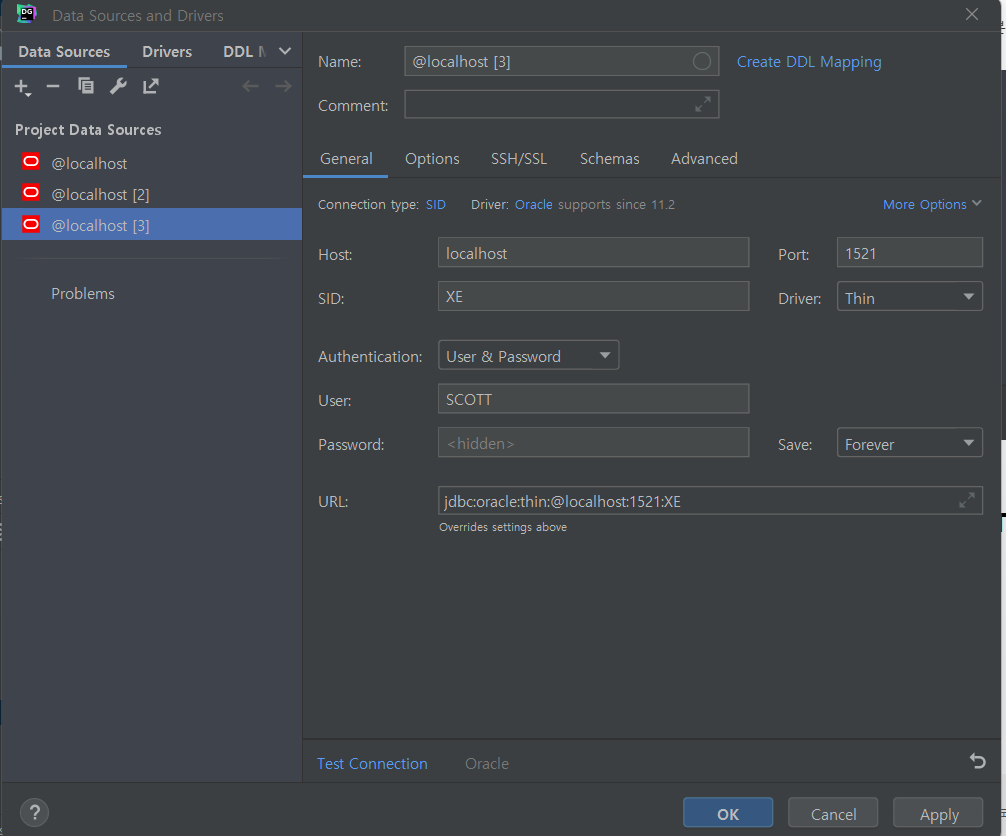Viewport: 1006px width, 836px height.
Task: Change connection type SID link
Action: [436, 205]
